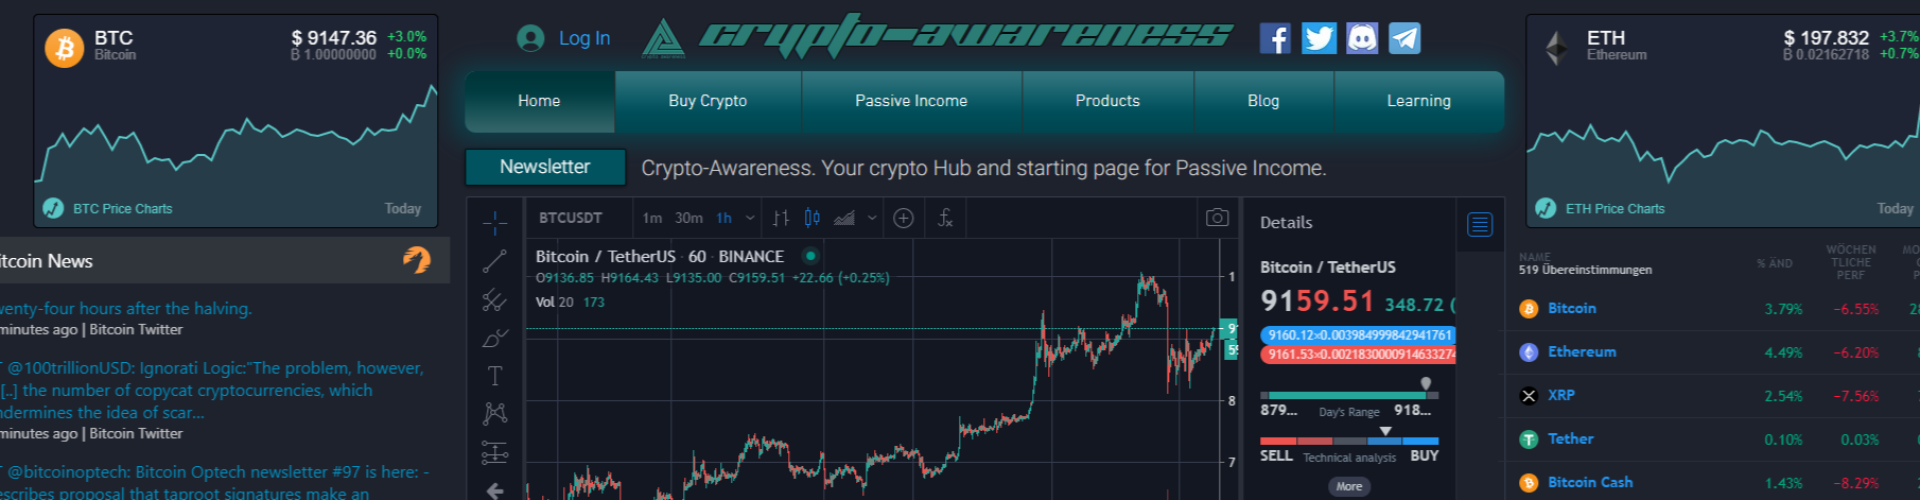Open the Learning menu item
Viewport: 1920px width, 500px height.
coord(1419,101)
